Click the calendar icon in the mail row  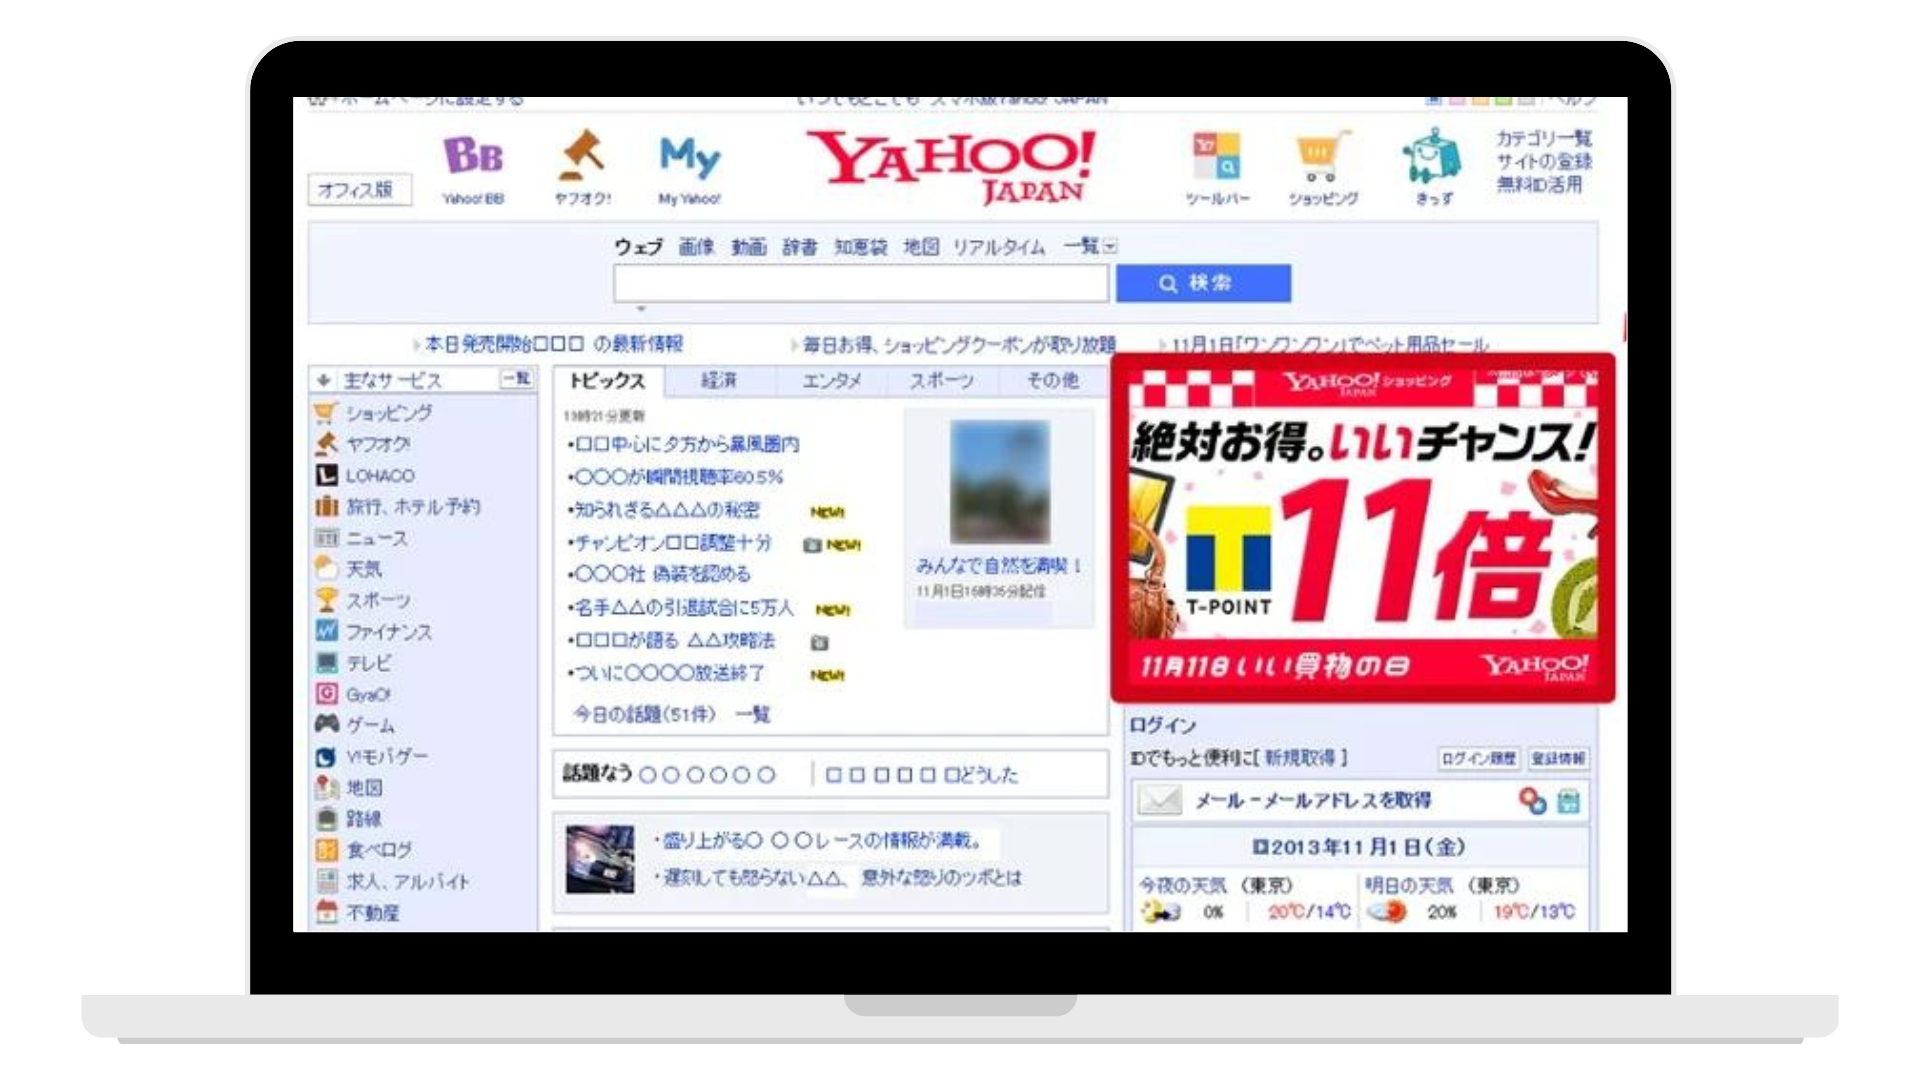pos(1568,801)
